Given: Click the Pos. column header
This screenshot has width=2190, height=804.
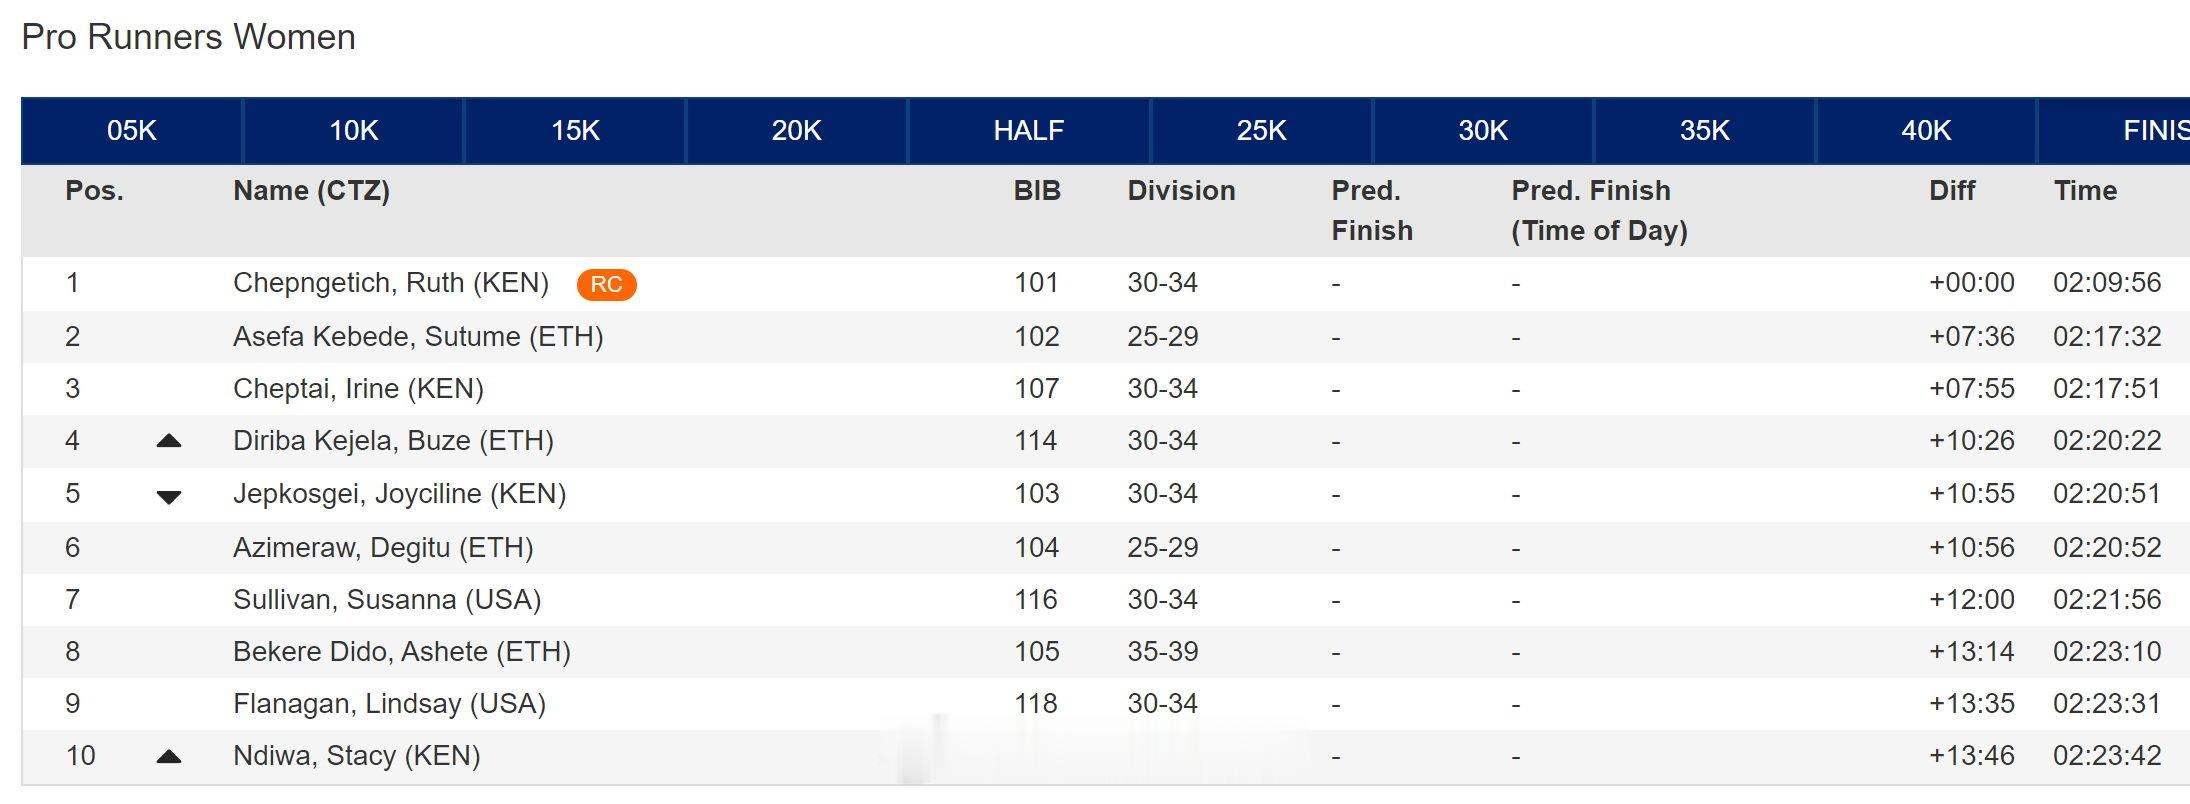Looking at the screenshot, I should [x=95, y=191].
